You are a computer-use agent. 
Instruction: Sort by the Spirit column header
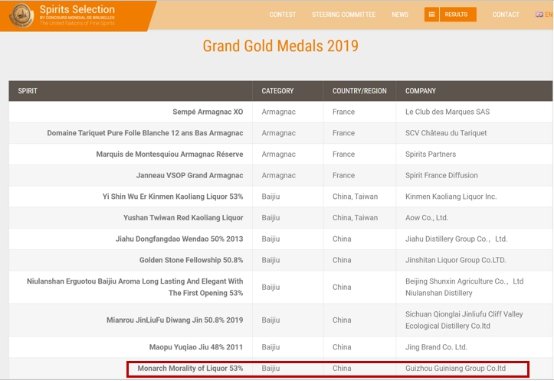tap(28, 91)
